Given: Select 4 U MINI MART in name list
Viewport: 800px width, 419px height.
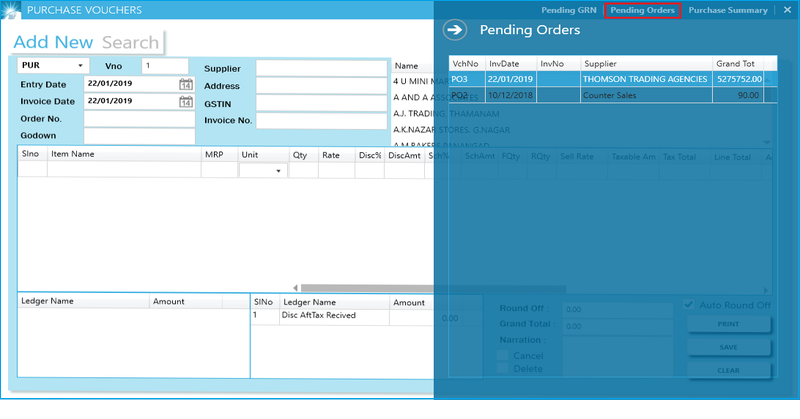Looking at the screenshot, I should coord(421,81).
